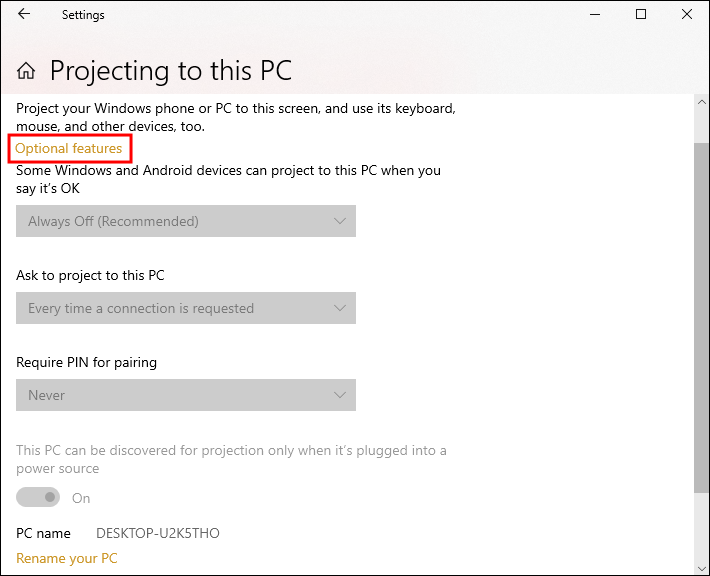Click the "Projecting to this PC" heading

coord(171,71)
